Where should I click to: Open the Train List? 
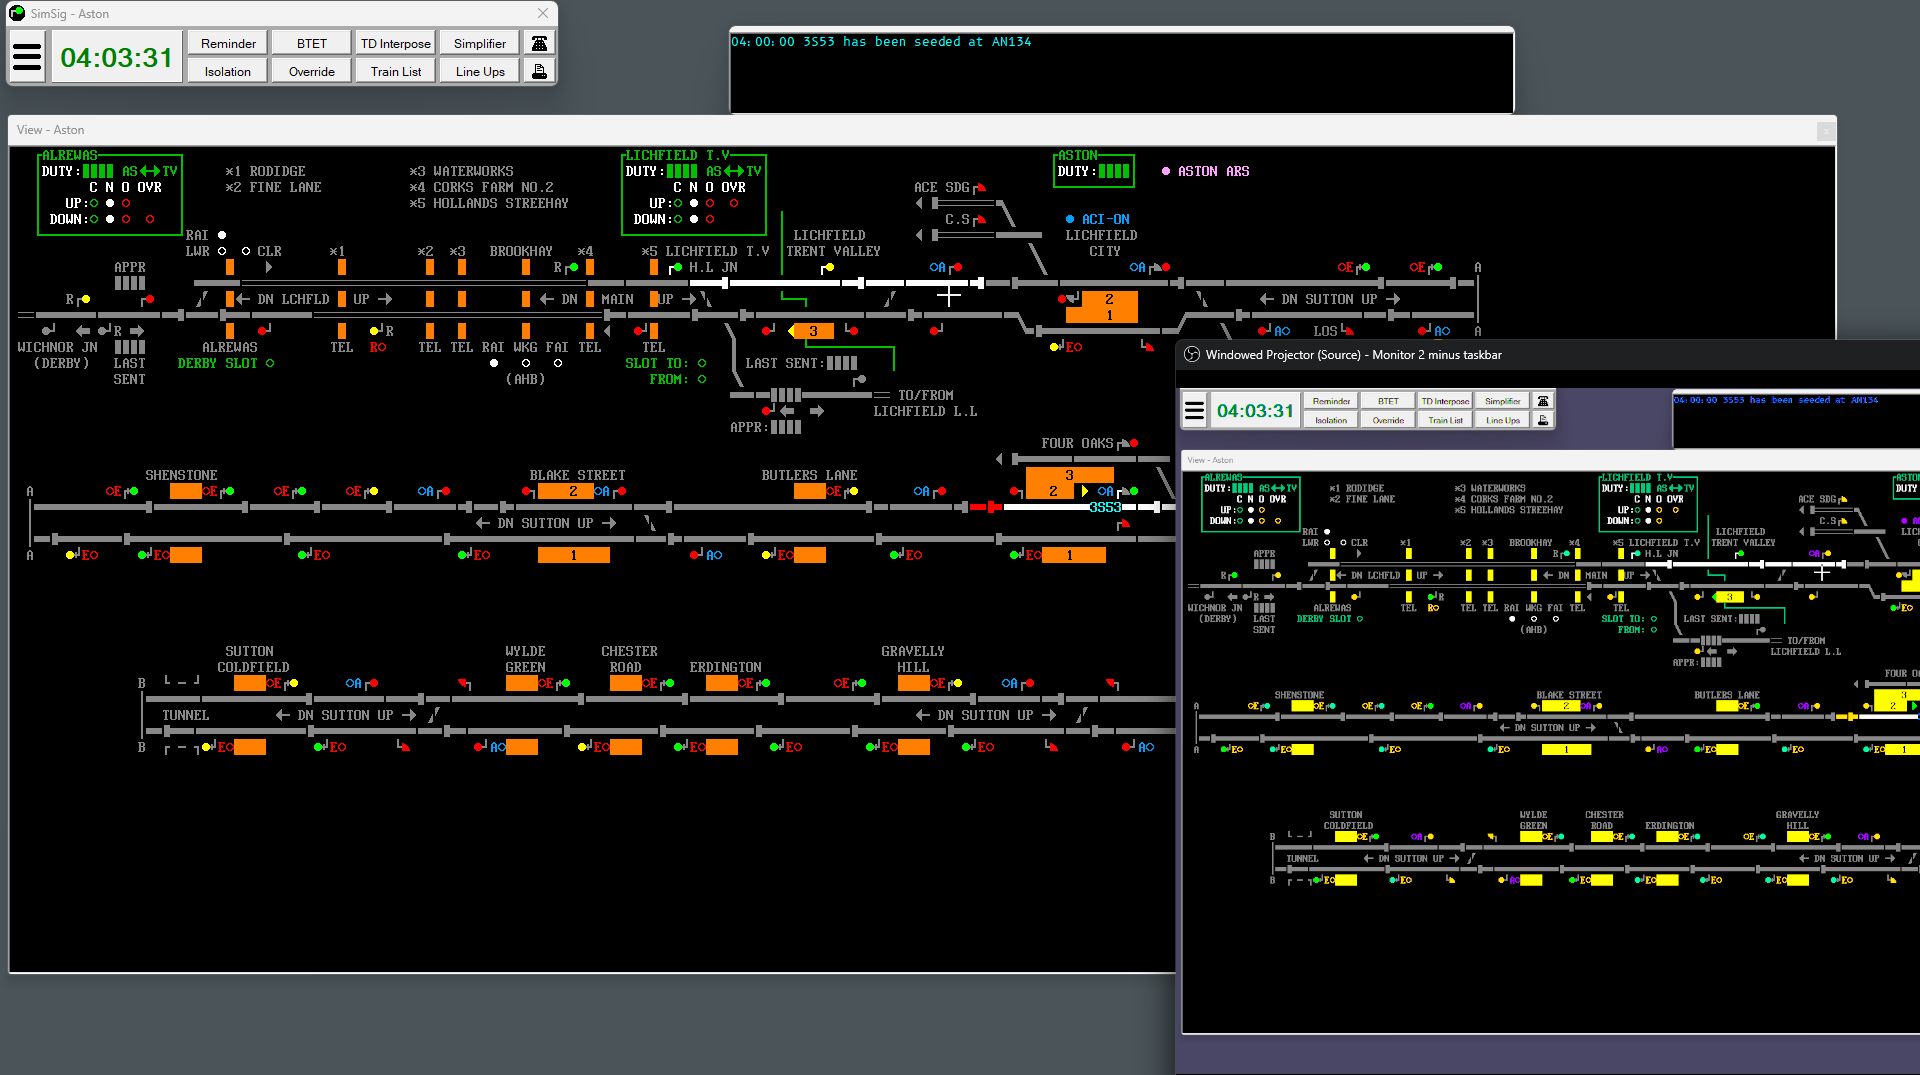tap(396, 71)
